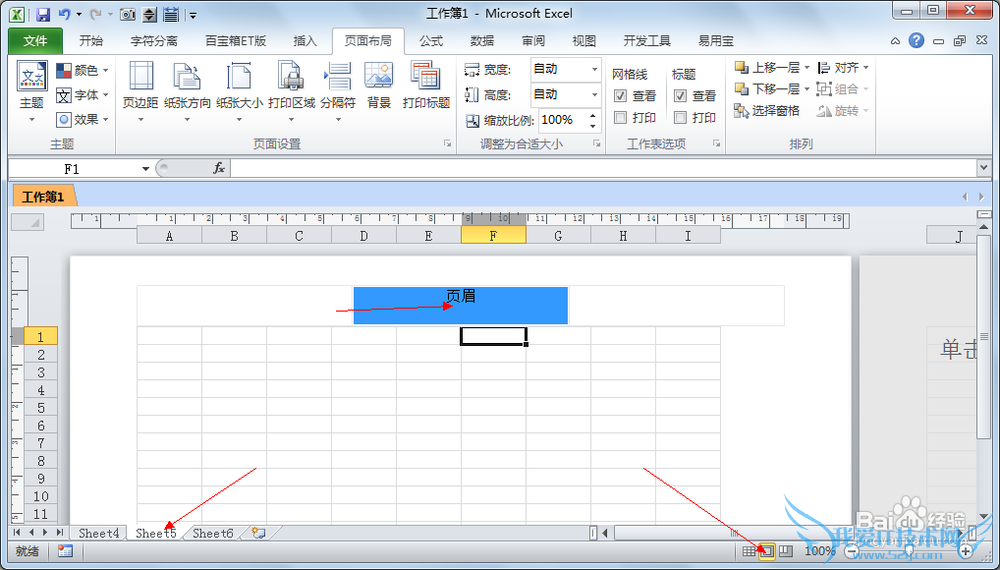
Task: Click the Help question mark icon
Action: (x=916, y=41)
